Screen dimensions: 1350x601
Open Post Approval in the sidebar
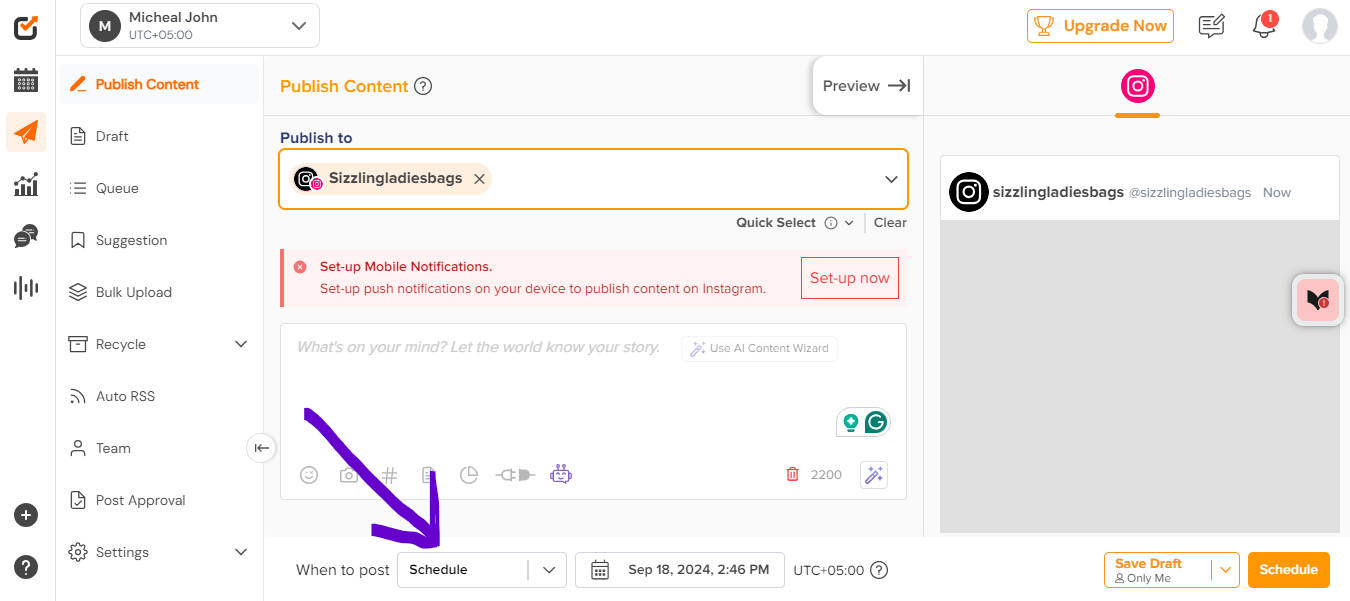(160, 500)
